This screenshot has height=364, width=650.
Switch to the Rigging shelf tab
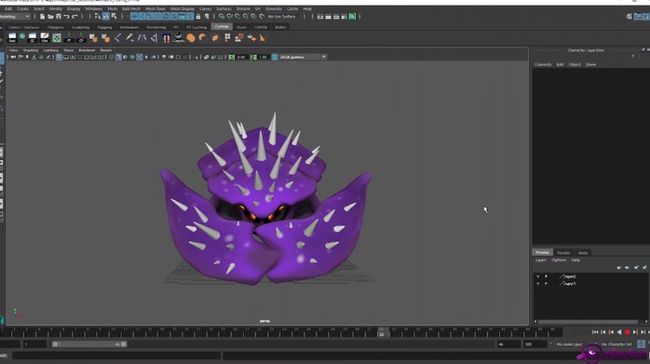click(104, 27)
